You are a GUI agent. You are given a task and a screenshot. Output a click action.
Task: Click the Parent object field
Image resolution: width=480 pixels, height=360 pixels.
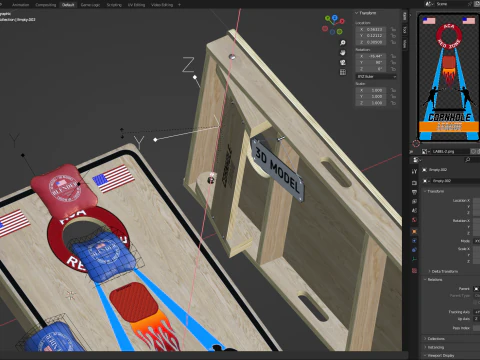pyautogui.click(x=477, y=289)
